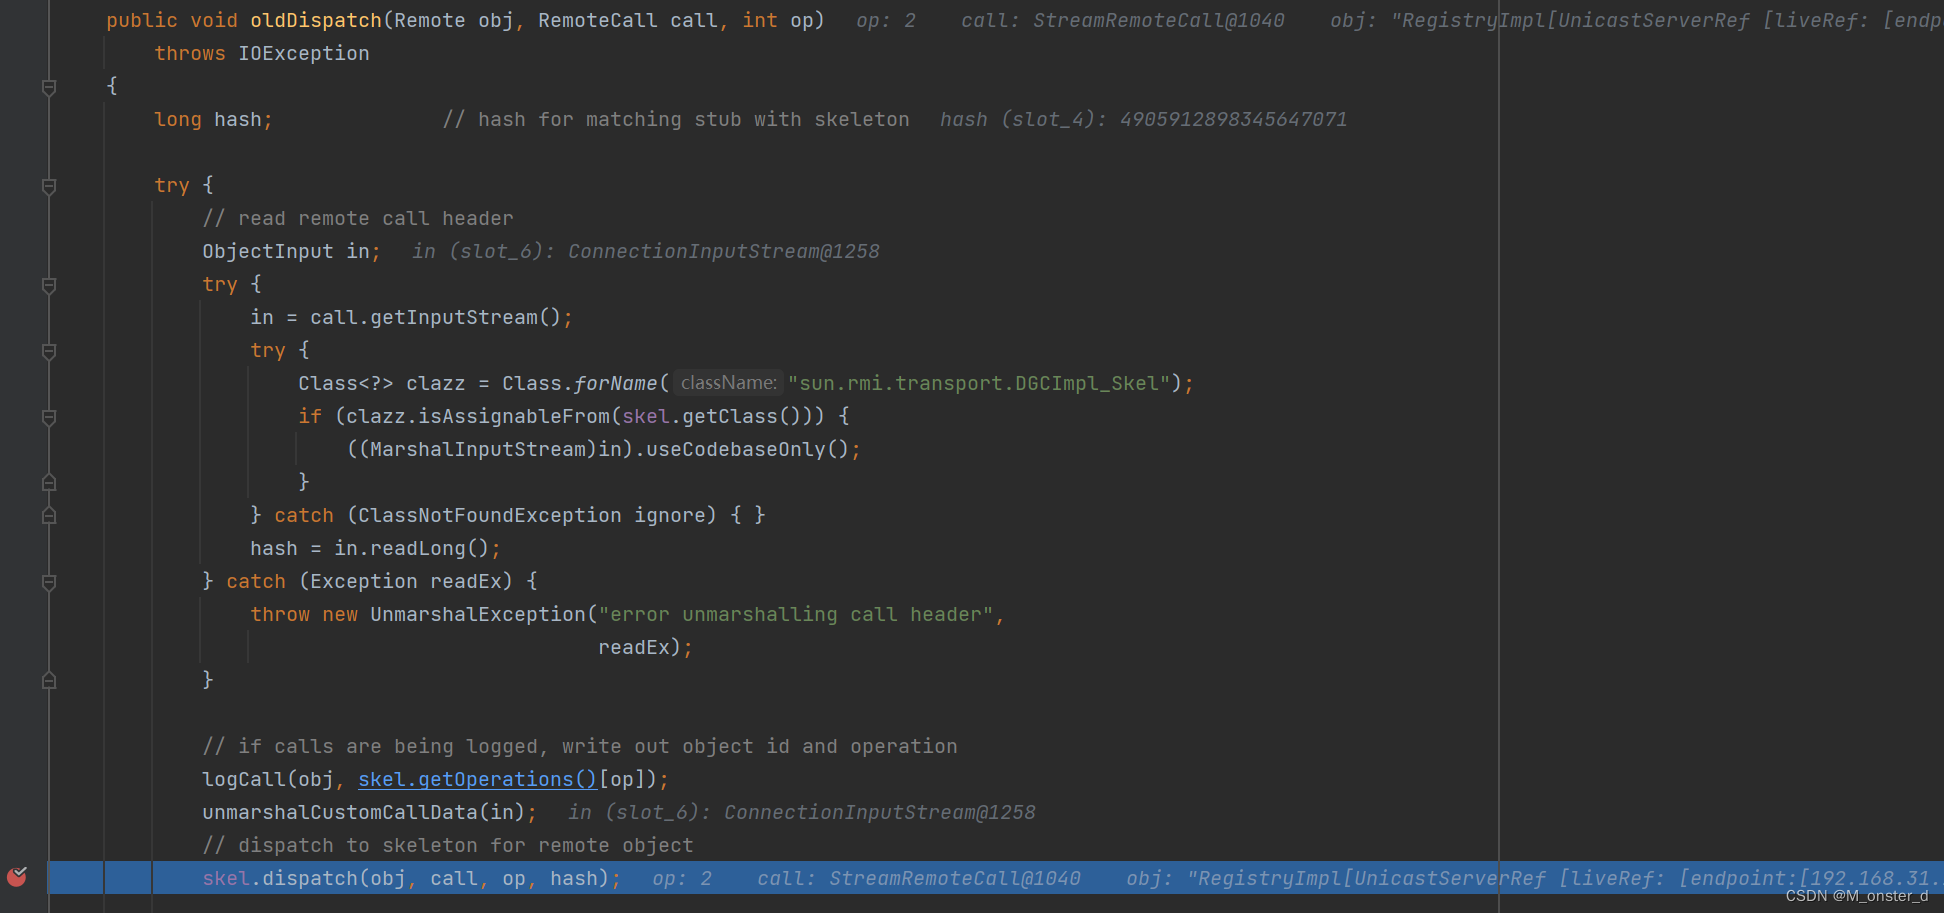
Task: Click the useCodebaseOnly() call
Action: pyautogui.click(x=748, y=449)
